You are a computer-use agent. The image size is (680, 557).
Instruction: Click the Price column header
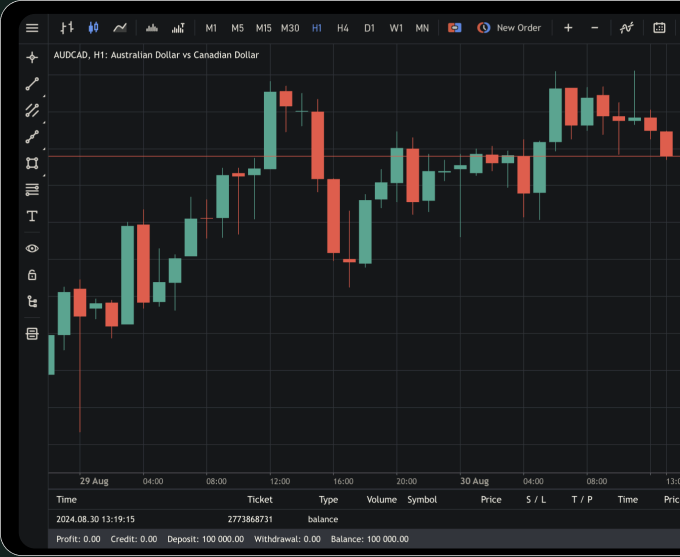click(x=491, y=500)
